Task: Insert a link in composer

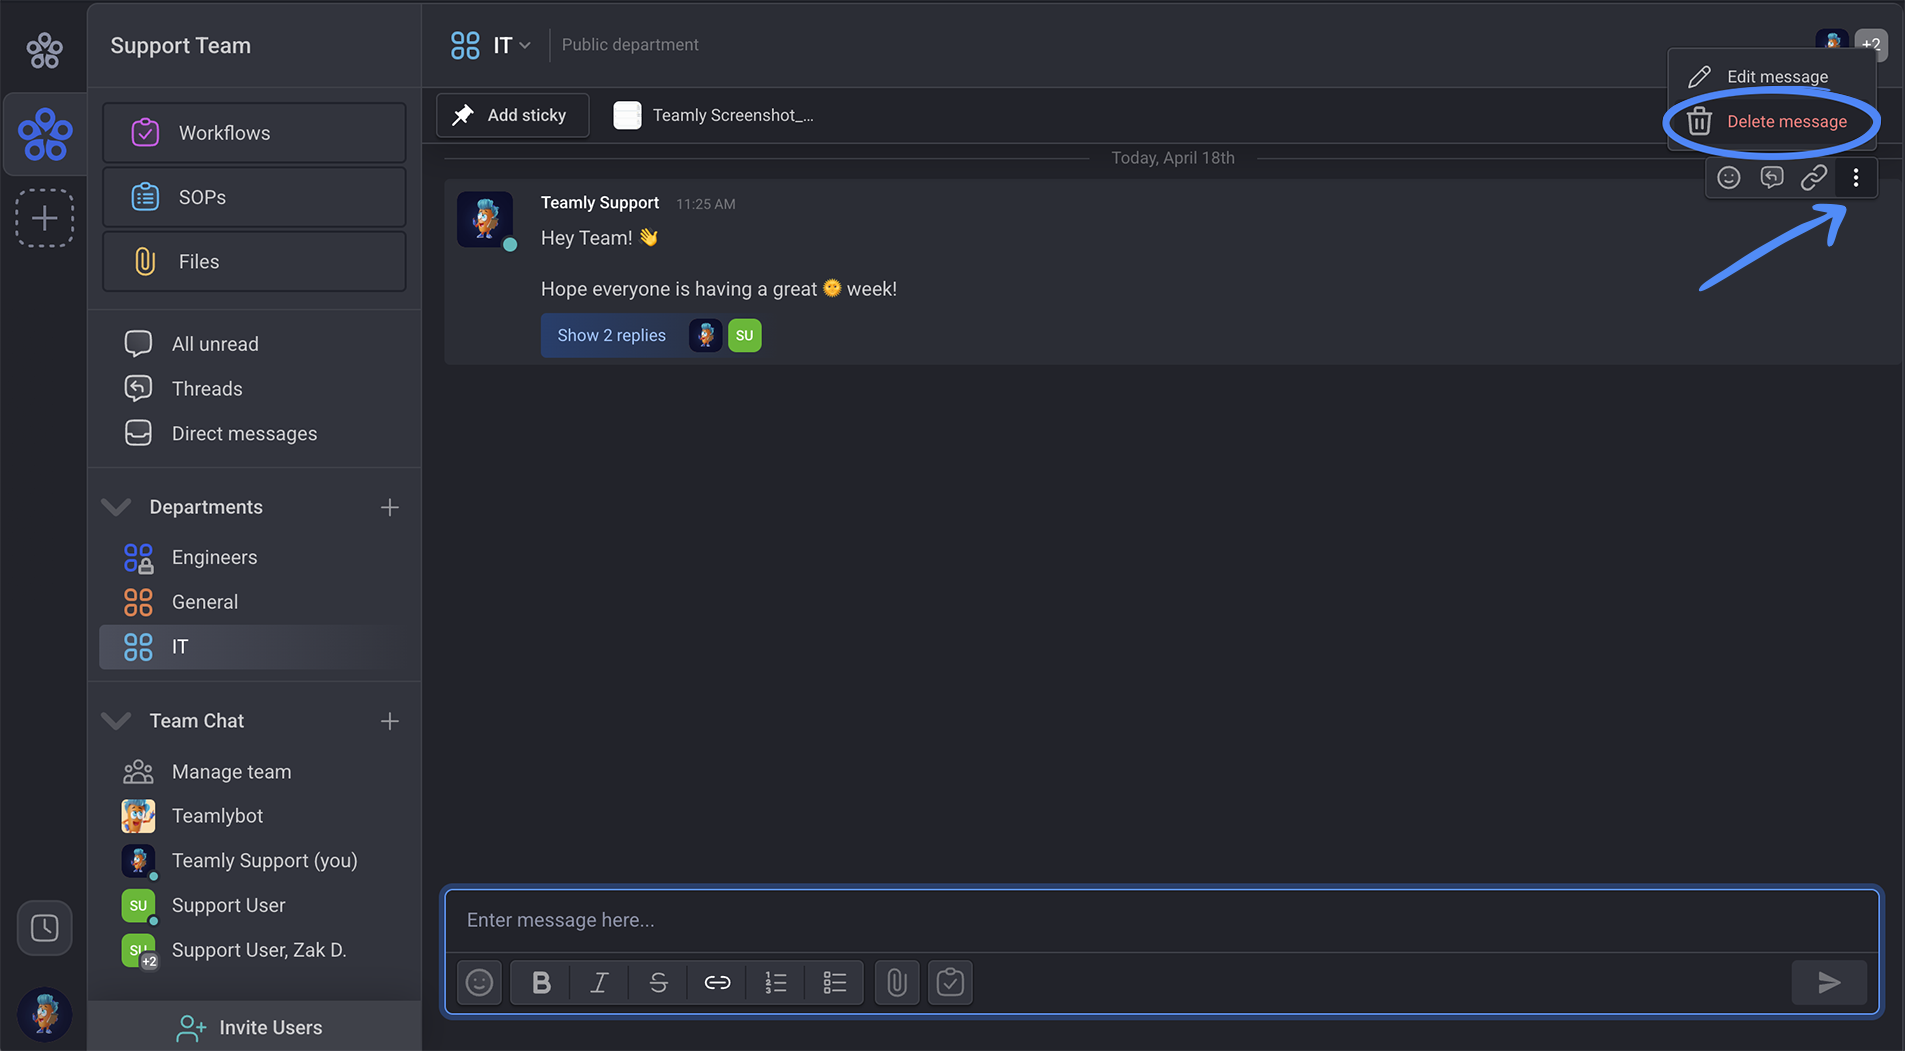Action: (x=717, y=982)
